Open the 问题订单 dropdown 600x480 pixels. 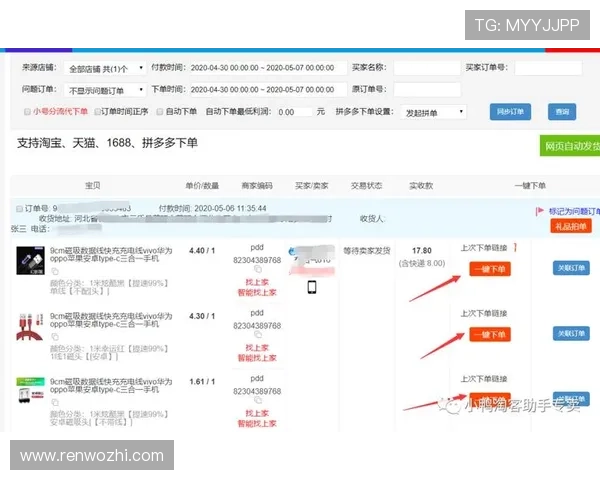[105, 90]
